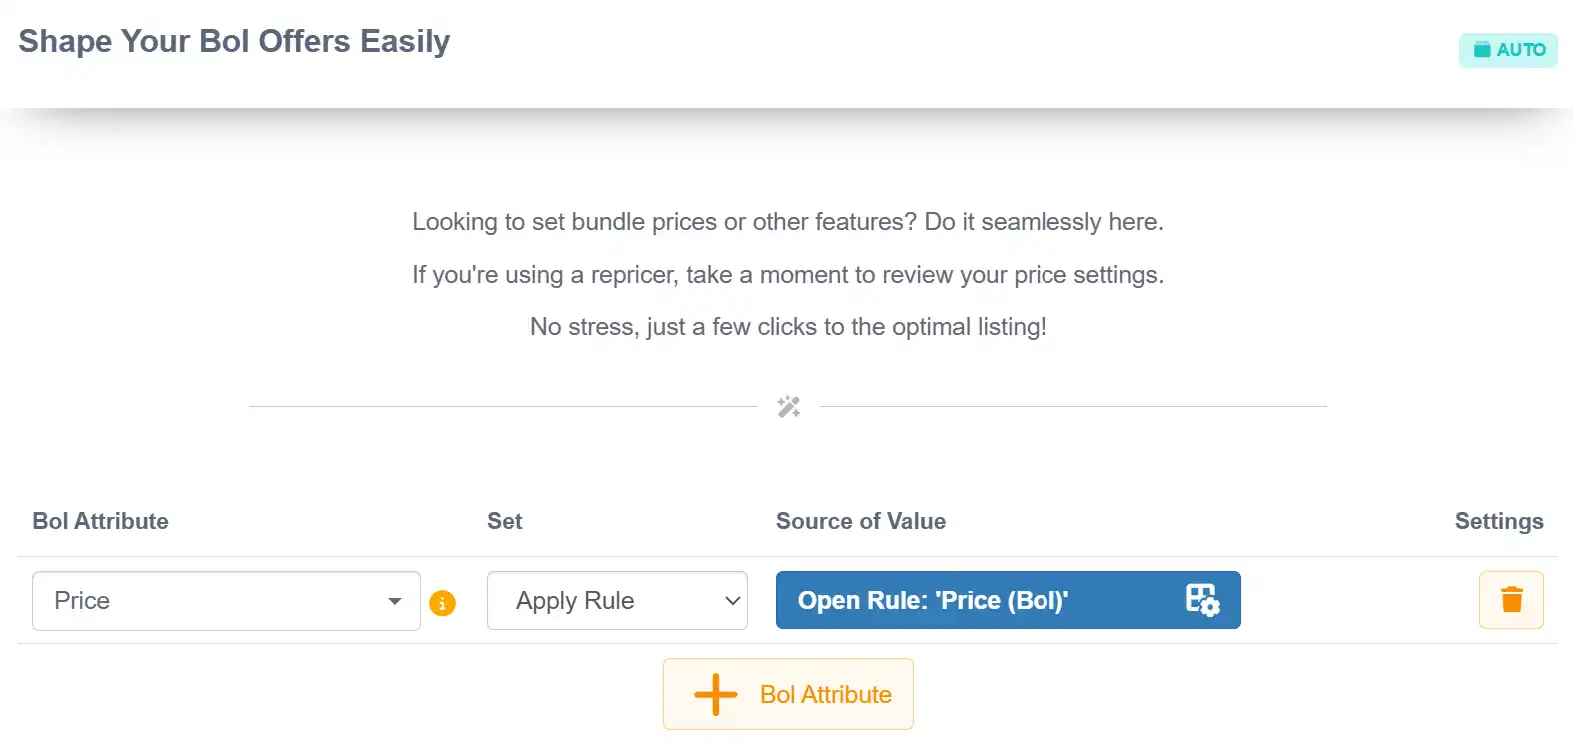
Task: Click the Settings column header
Action: tap(1498, 521)
